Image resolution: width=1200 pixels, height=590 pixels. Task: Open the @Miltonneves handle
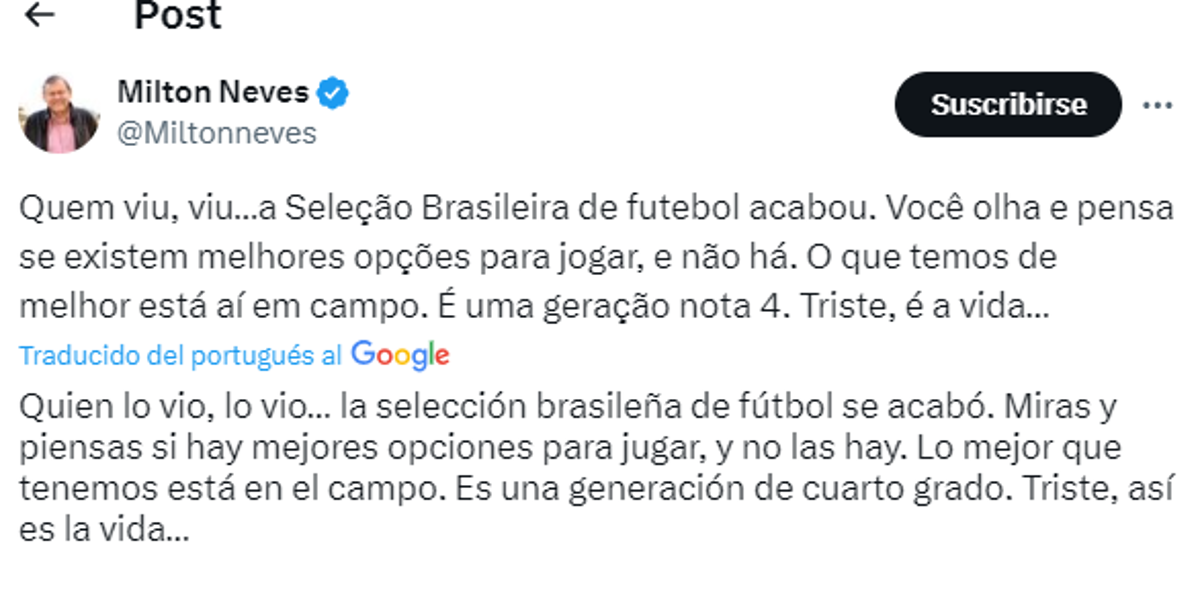pyautogui.click(x=215, y=131)
